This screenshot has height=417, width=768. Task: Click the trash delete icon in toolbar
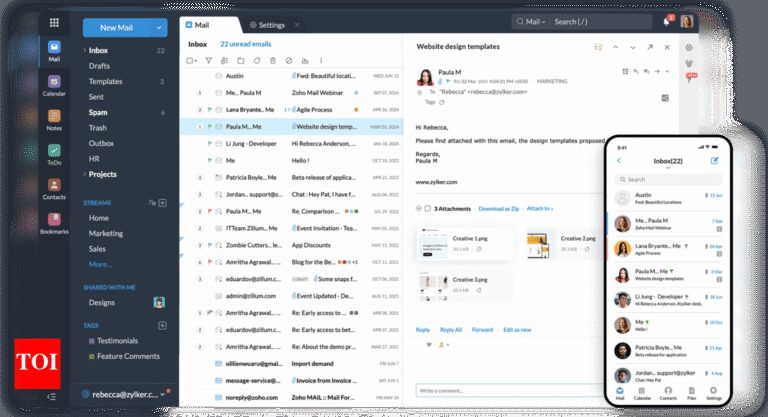coord(273,61)
